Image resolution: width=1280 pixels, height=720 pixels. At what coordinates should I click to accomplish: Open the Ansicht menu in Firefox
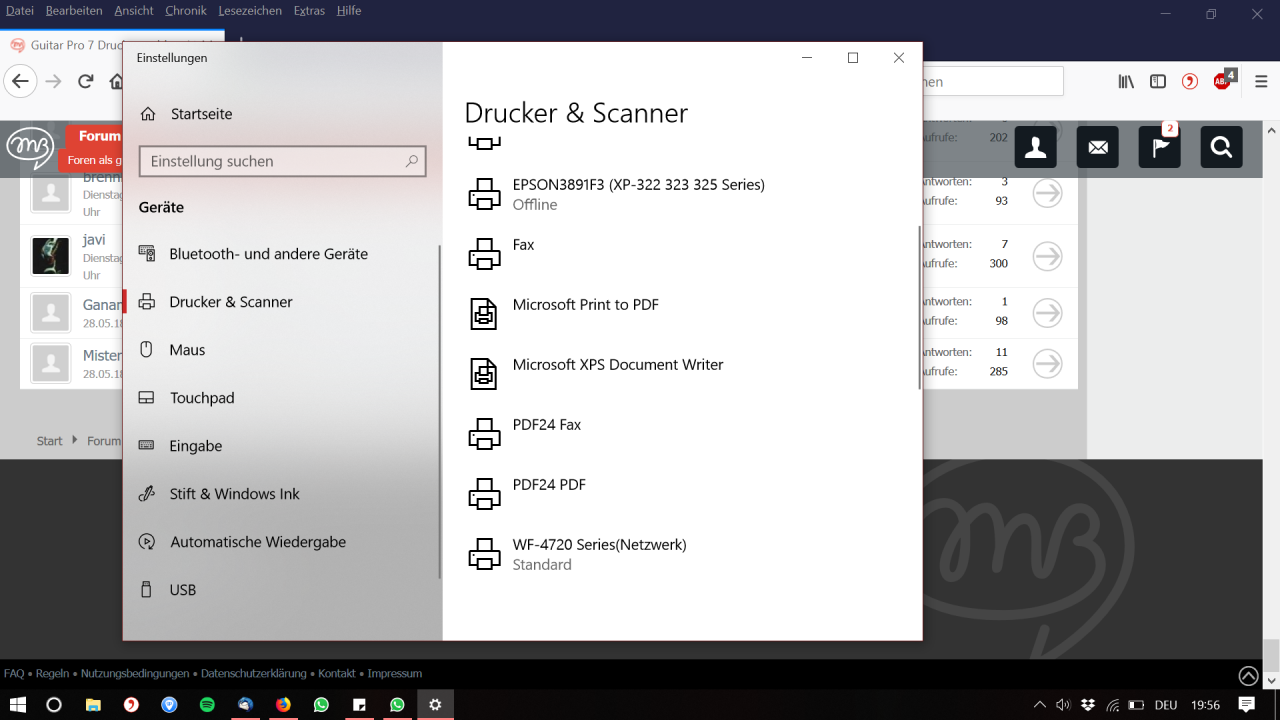pos(134,11)
